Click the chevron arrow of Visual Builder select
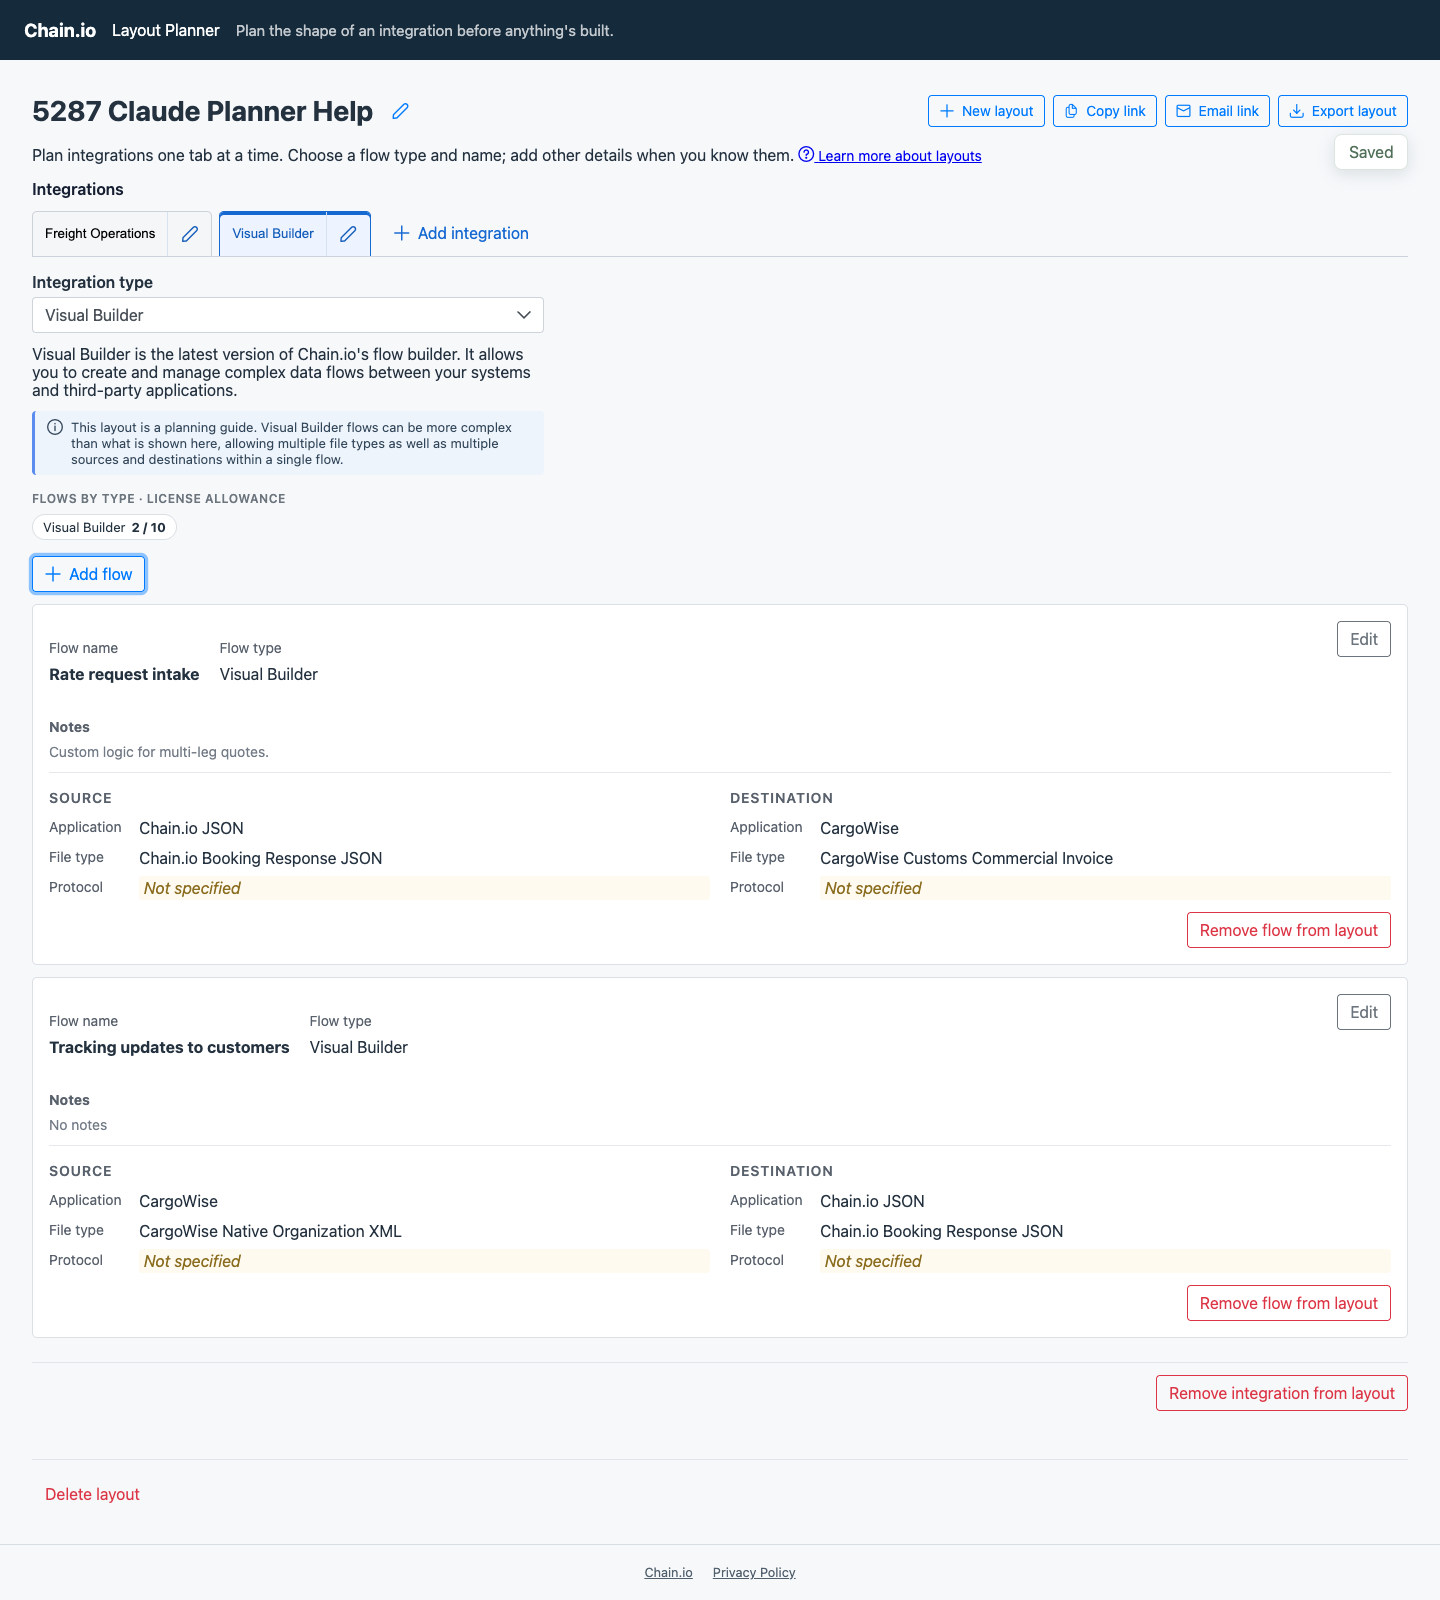This screenshot has height=1600, width=1440. tap(524, 315)
